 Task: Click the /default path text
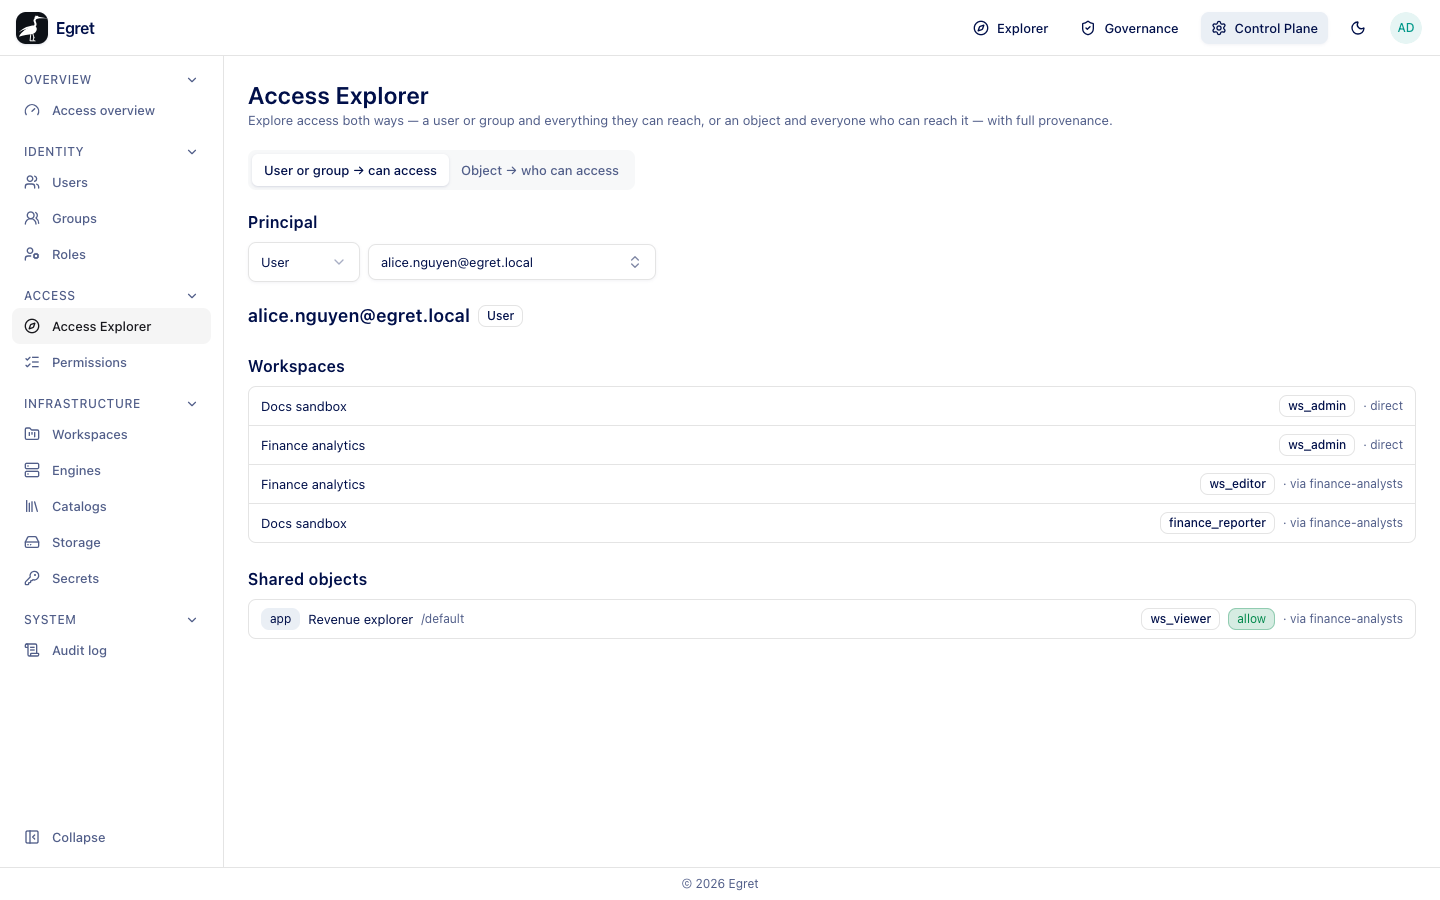pyautogui.click(x=443, y=619)
